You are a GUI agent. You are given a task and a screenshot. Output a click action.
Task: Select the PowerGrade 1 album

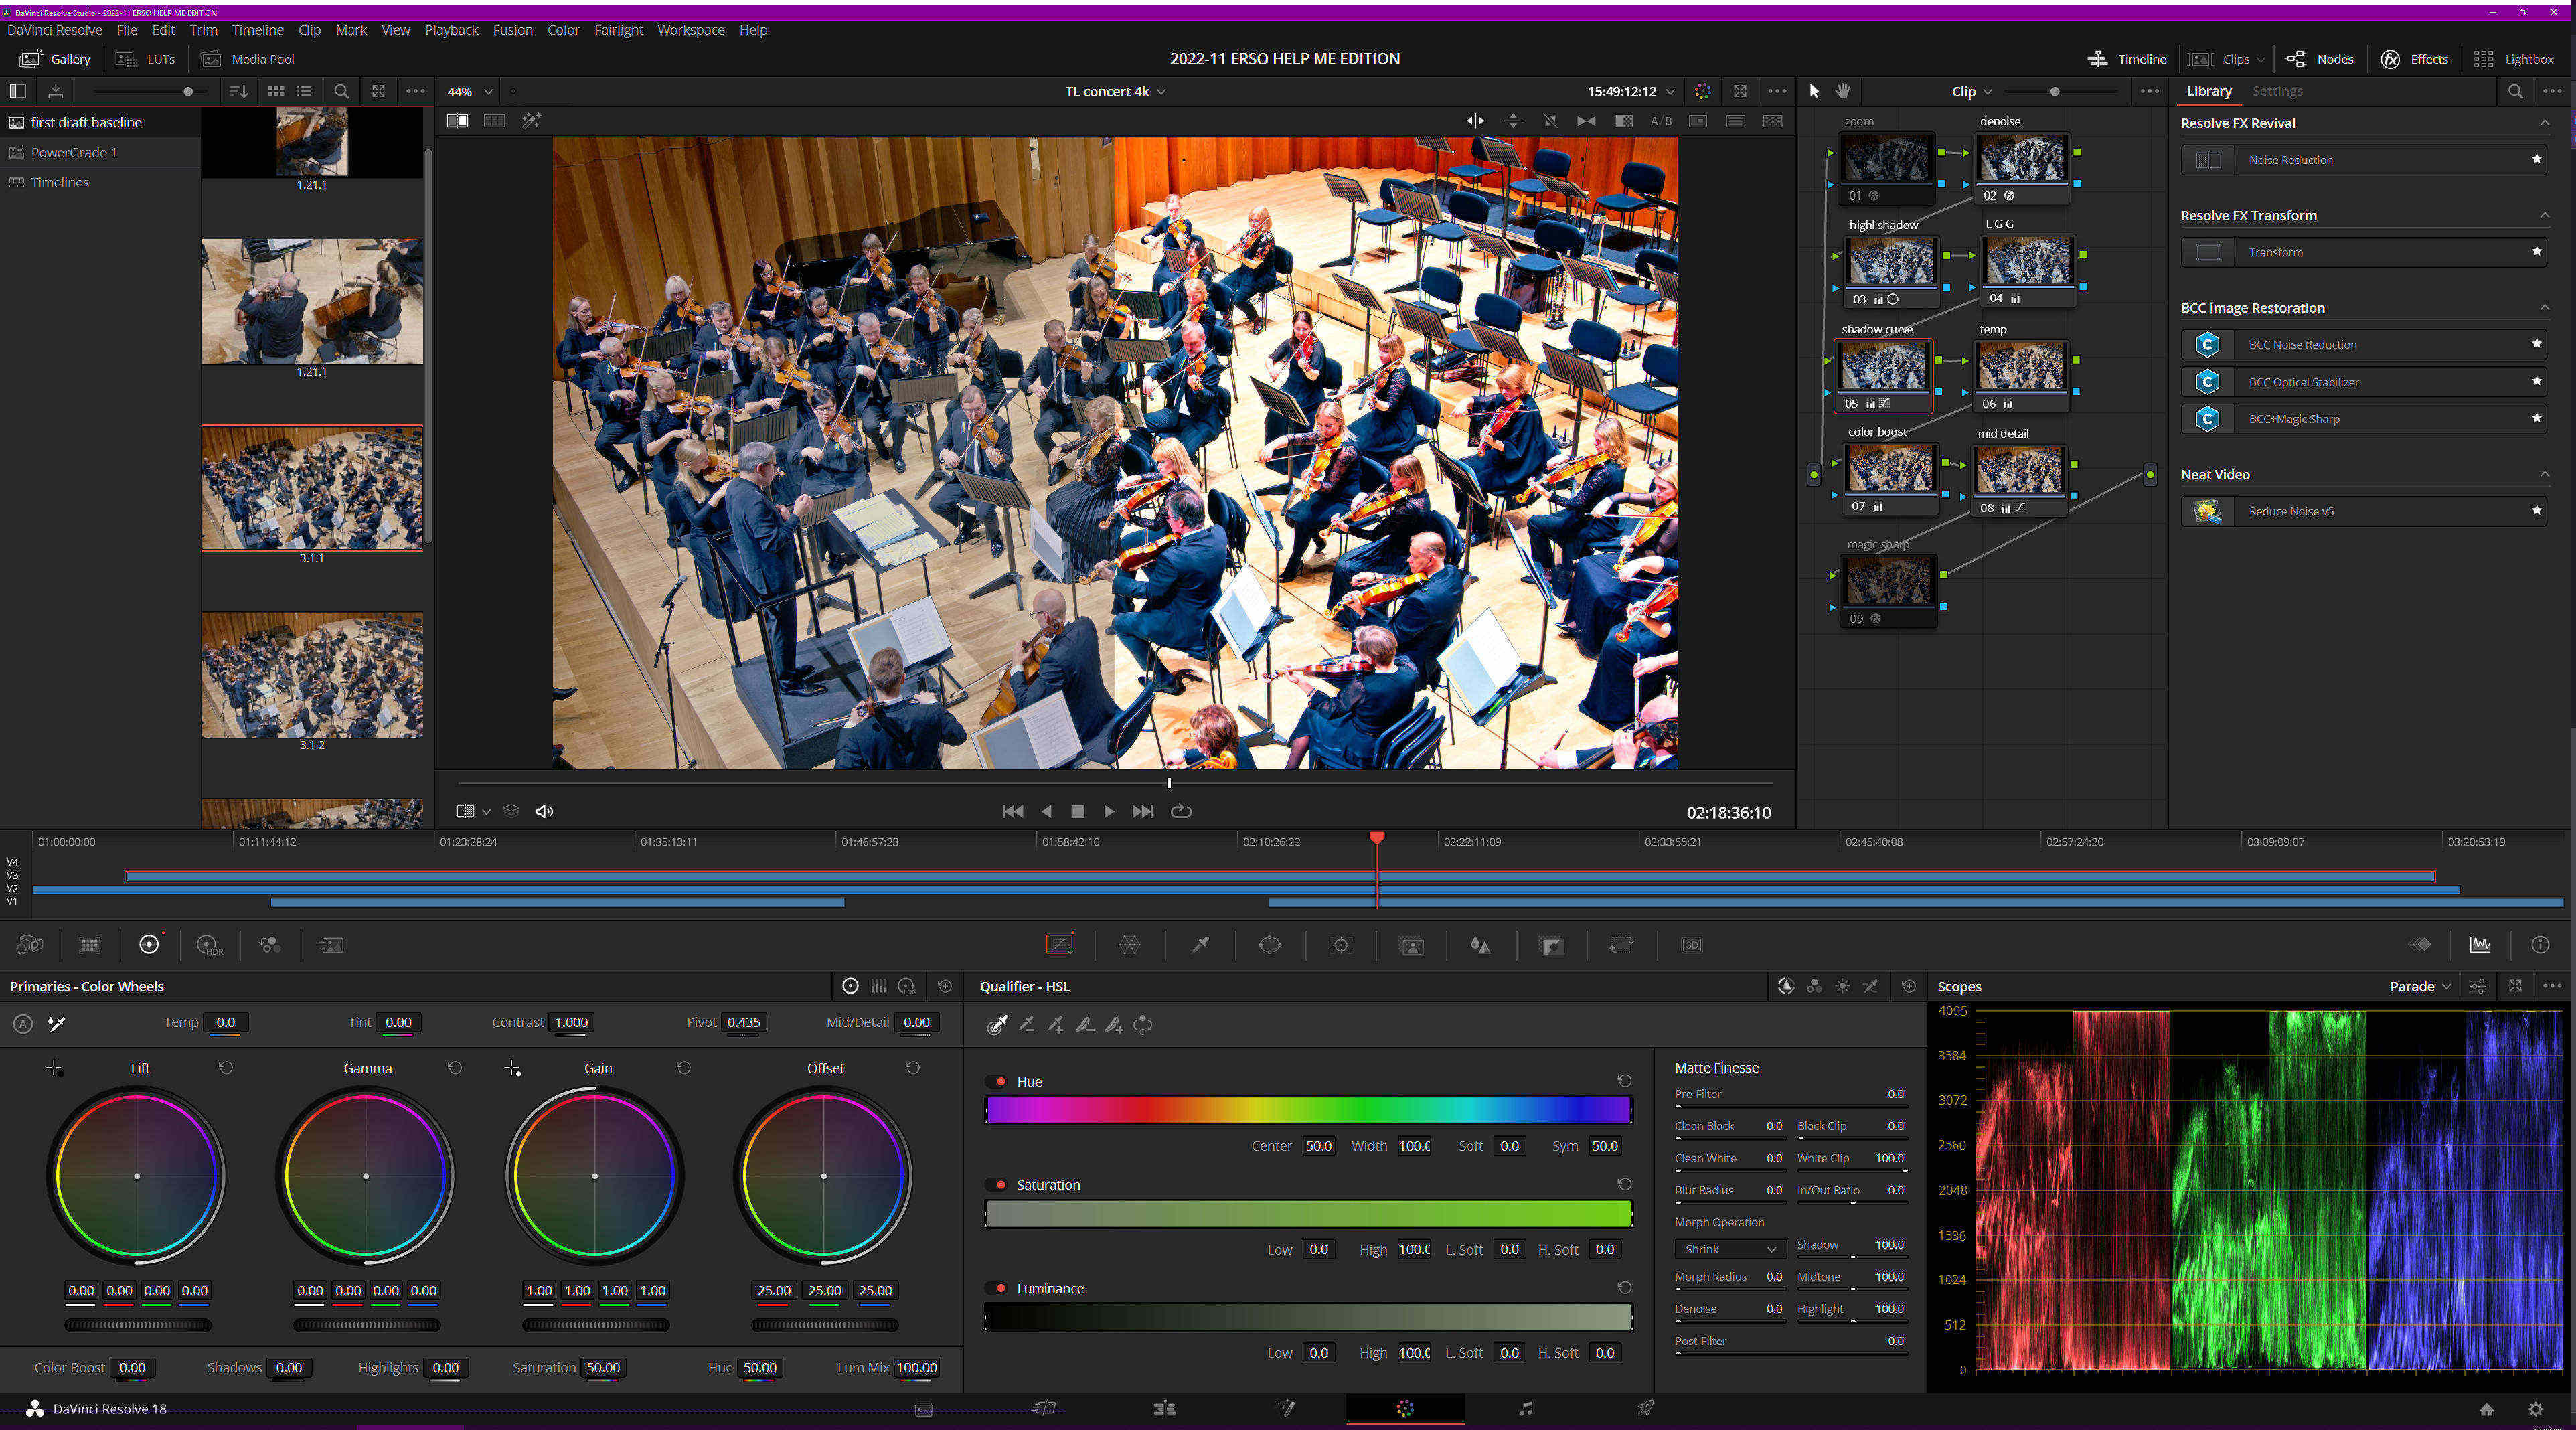[73, 152]
